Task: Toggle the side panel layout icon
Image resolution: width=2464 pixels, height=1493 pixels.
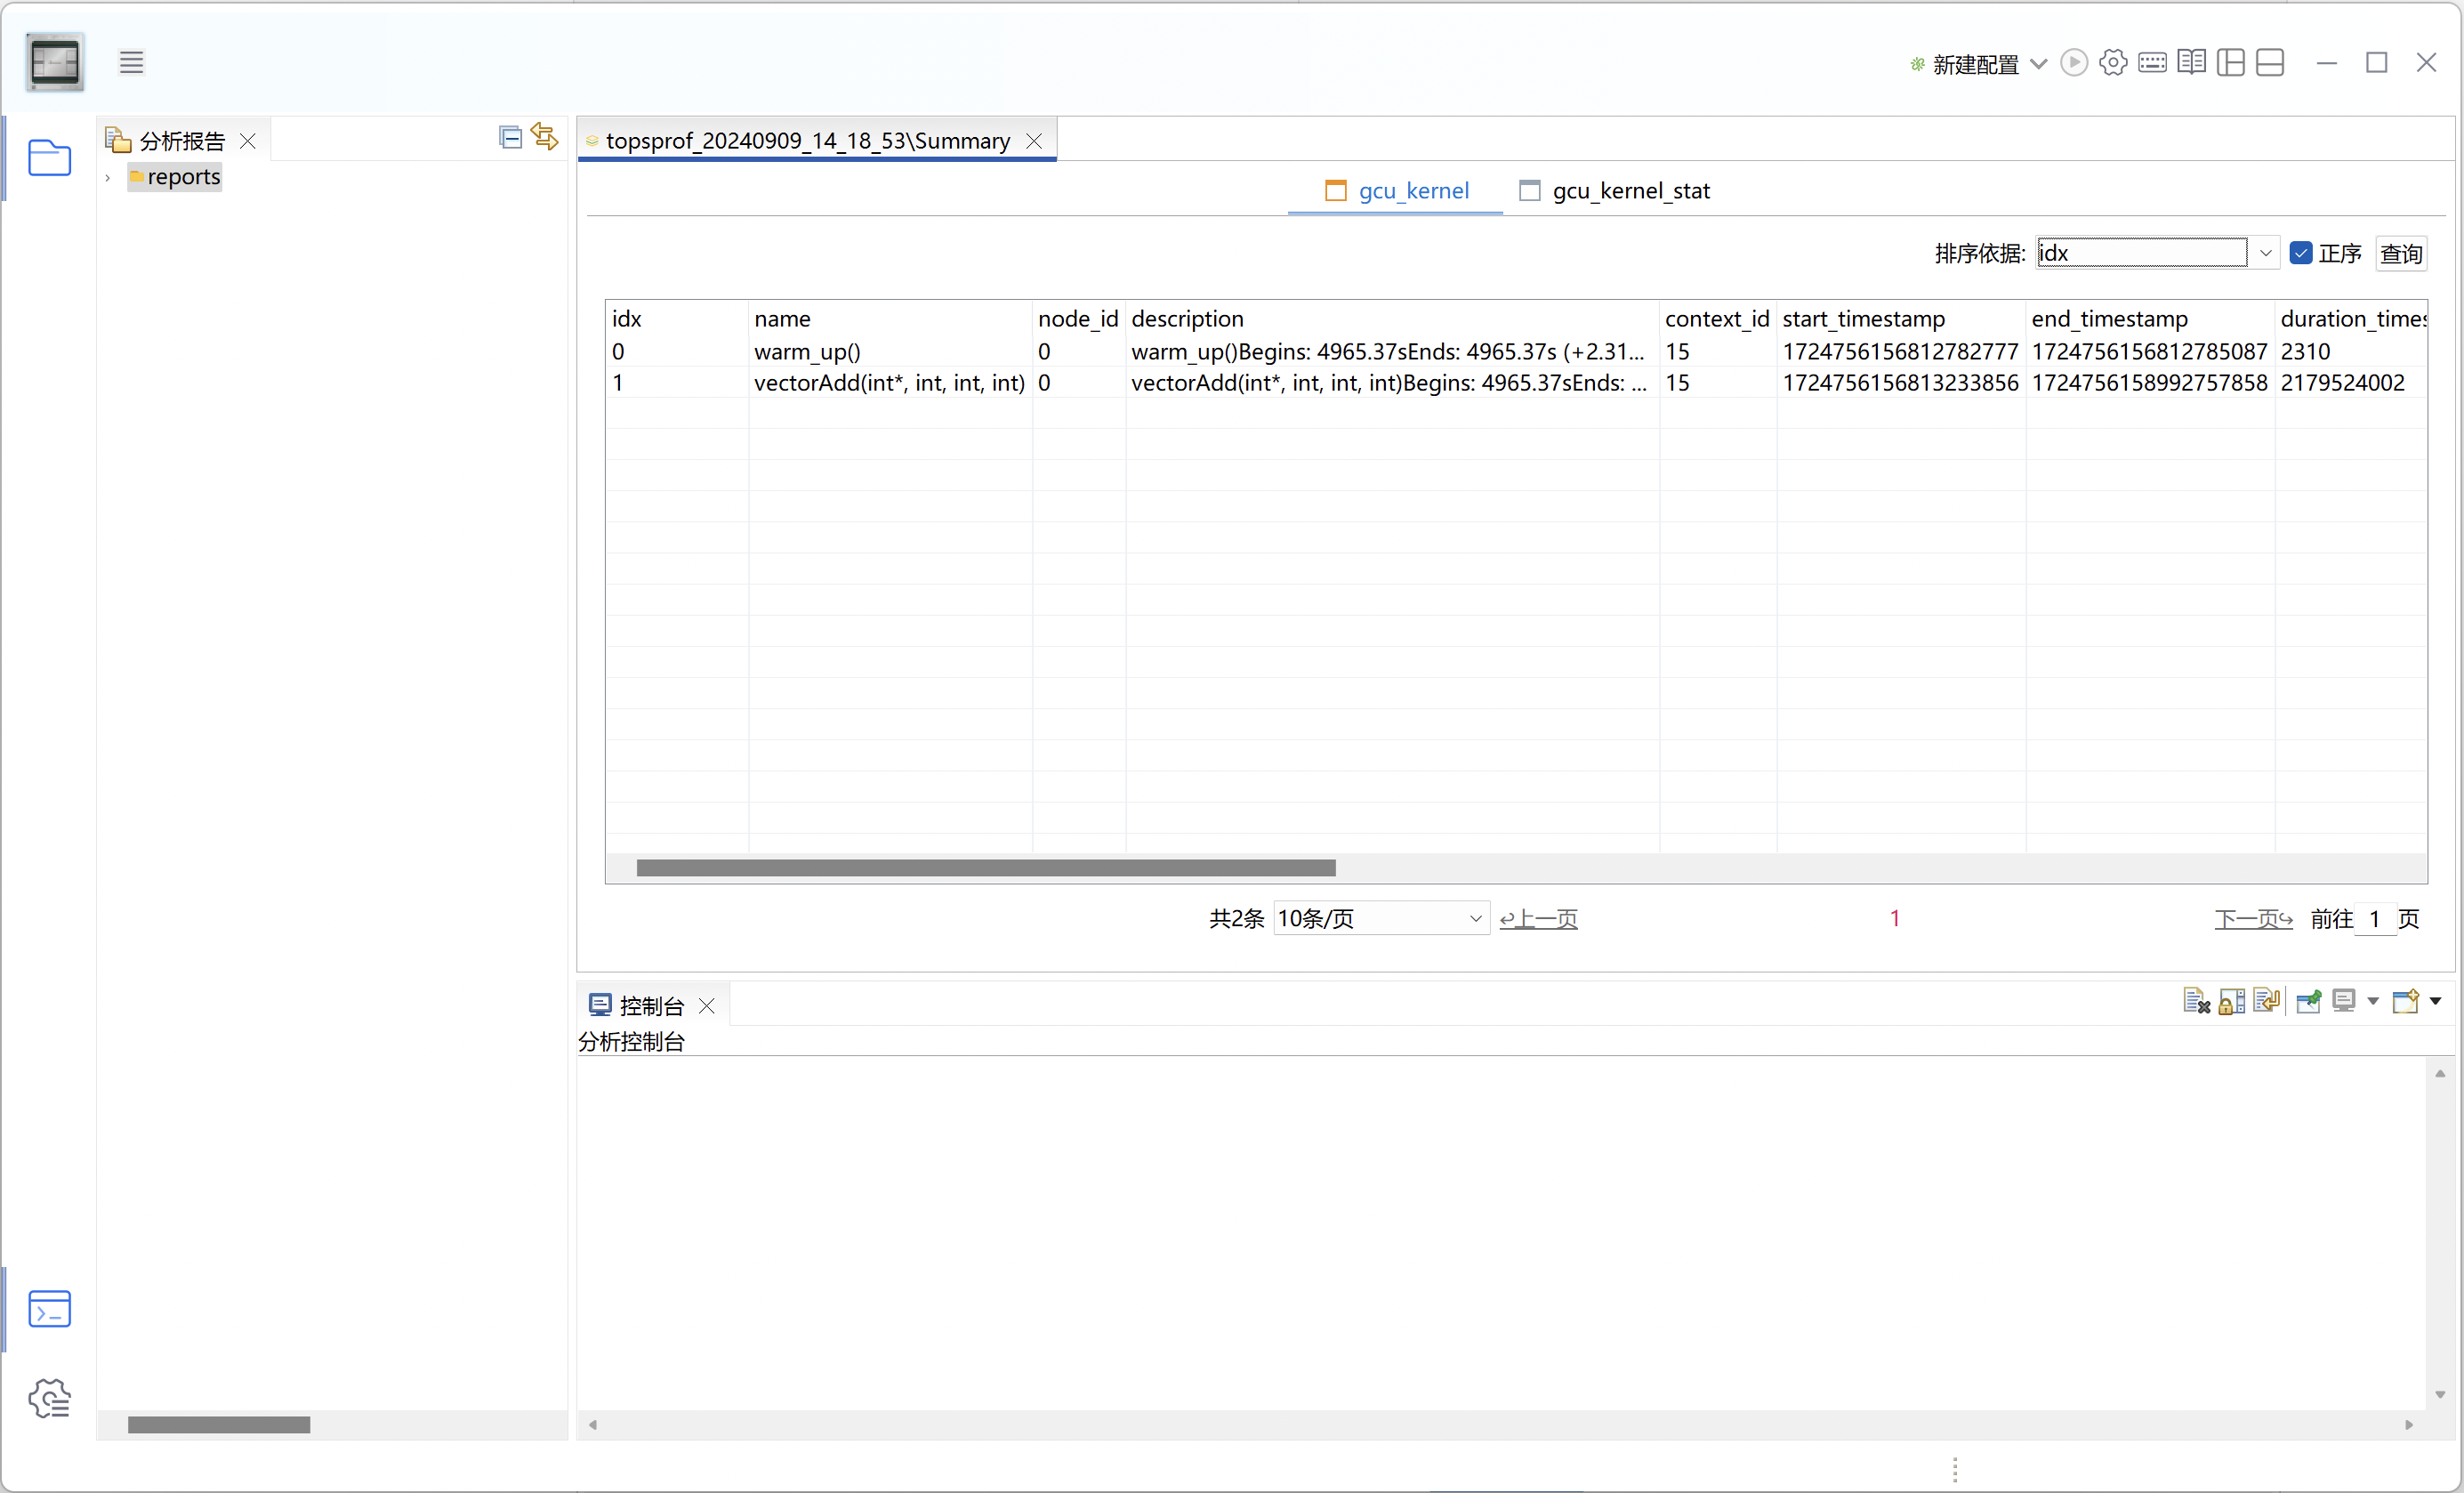Action: 2231,63
